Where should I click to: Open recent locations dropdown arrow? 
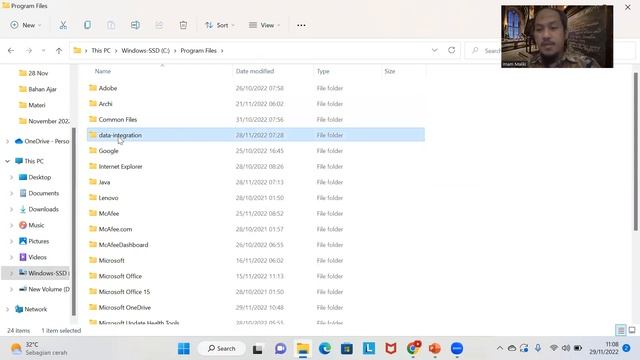[x=43, y=51]
